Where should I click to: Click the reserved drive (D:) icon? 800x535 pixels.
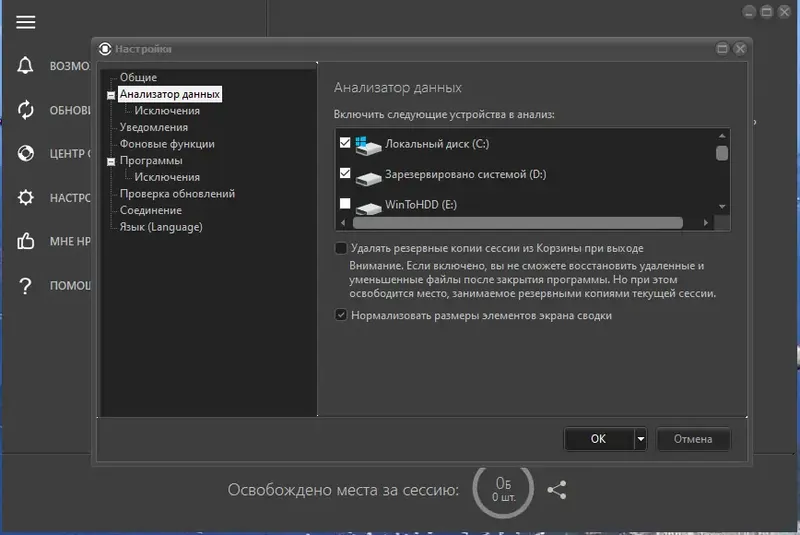click(x=368, y=178)
